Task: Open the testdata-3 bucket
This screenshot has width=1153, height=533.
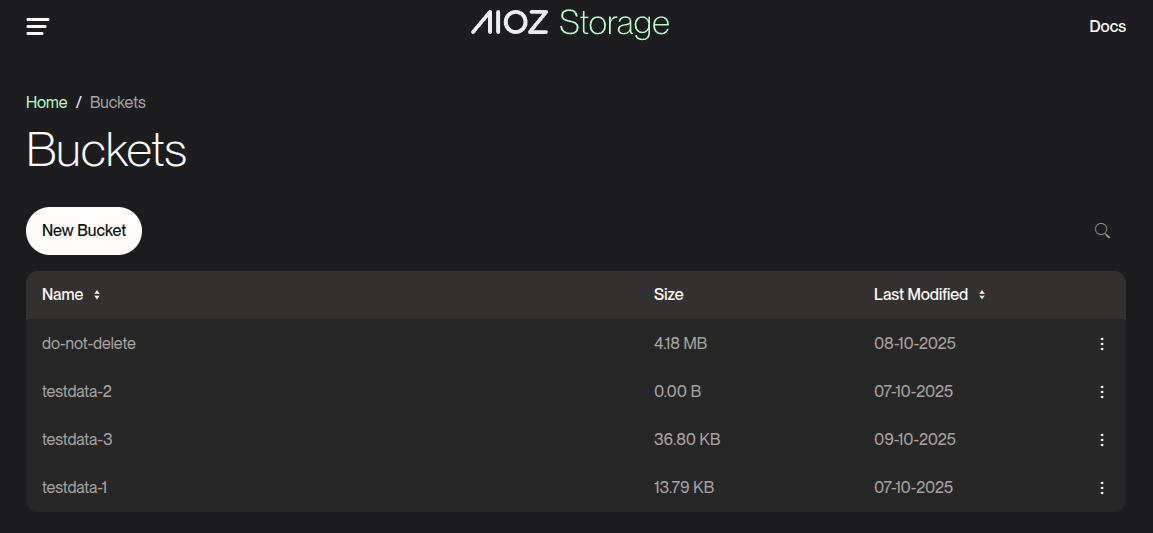Action: point(77,440)
